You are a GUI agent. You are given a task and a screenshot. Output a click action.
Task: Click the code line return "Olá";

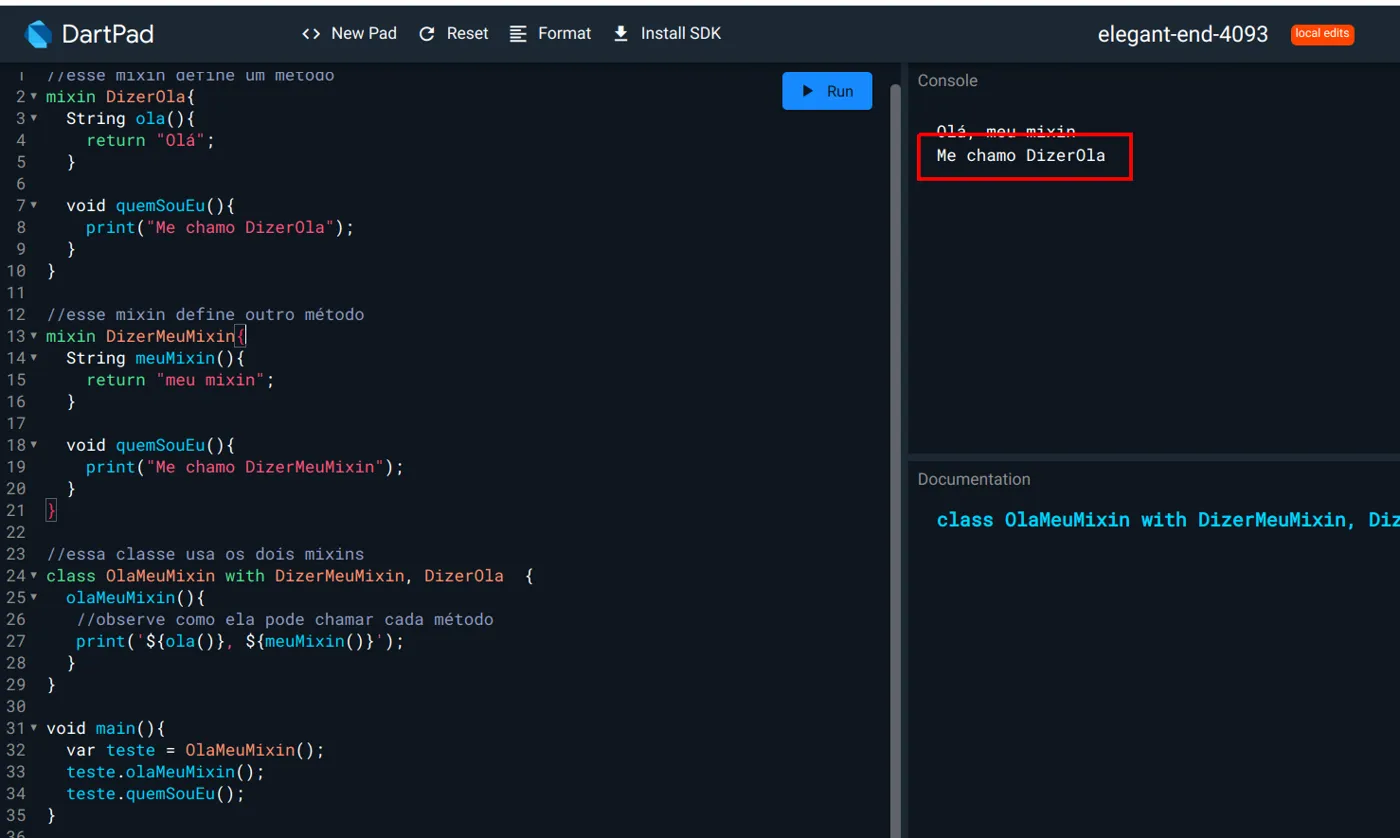click(x=151, y=140)
